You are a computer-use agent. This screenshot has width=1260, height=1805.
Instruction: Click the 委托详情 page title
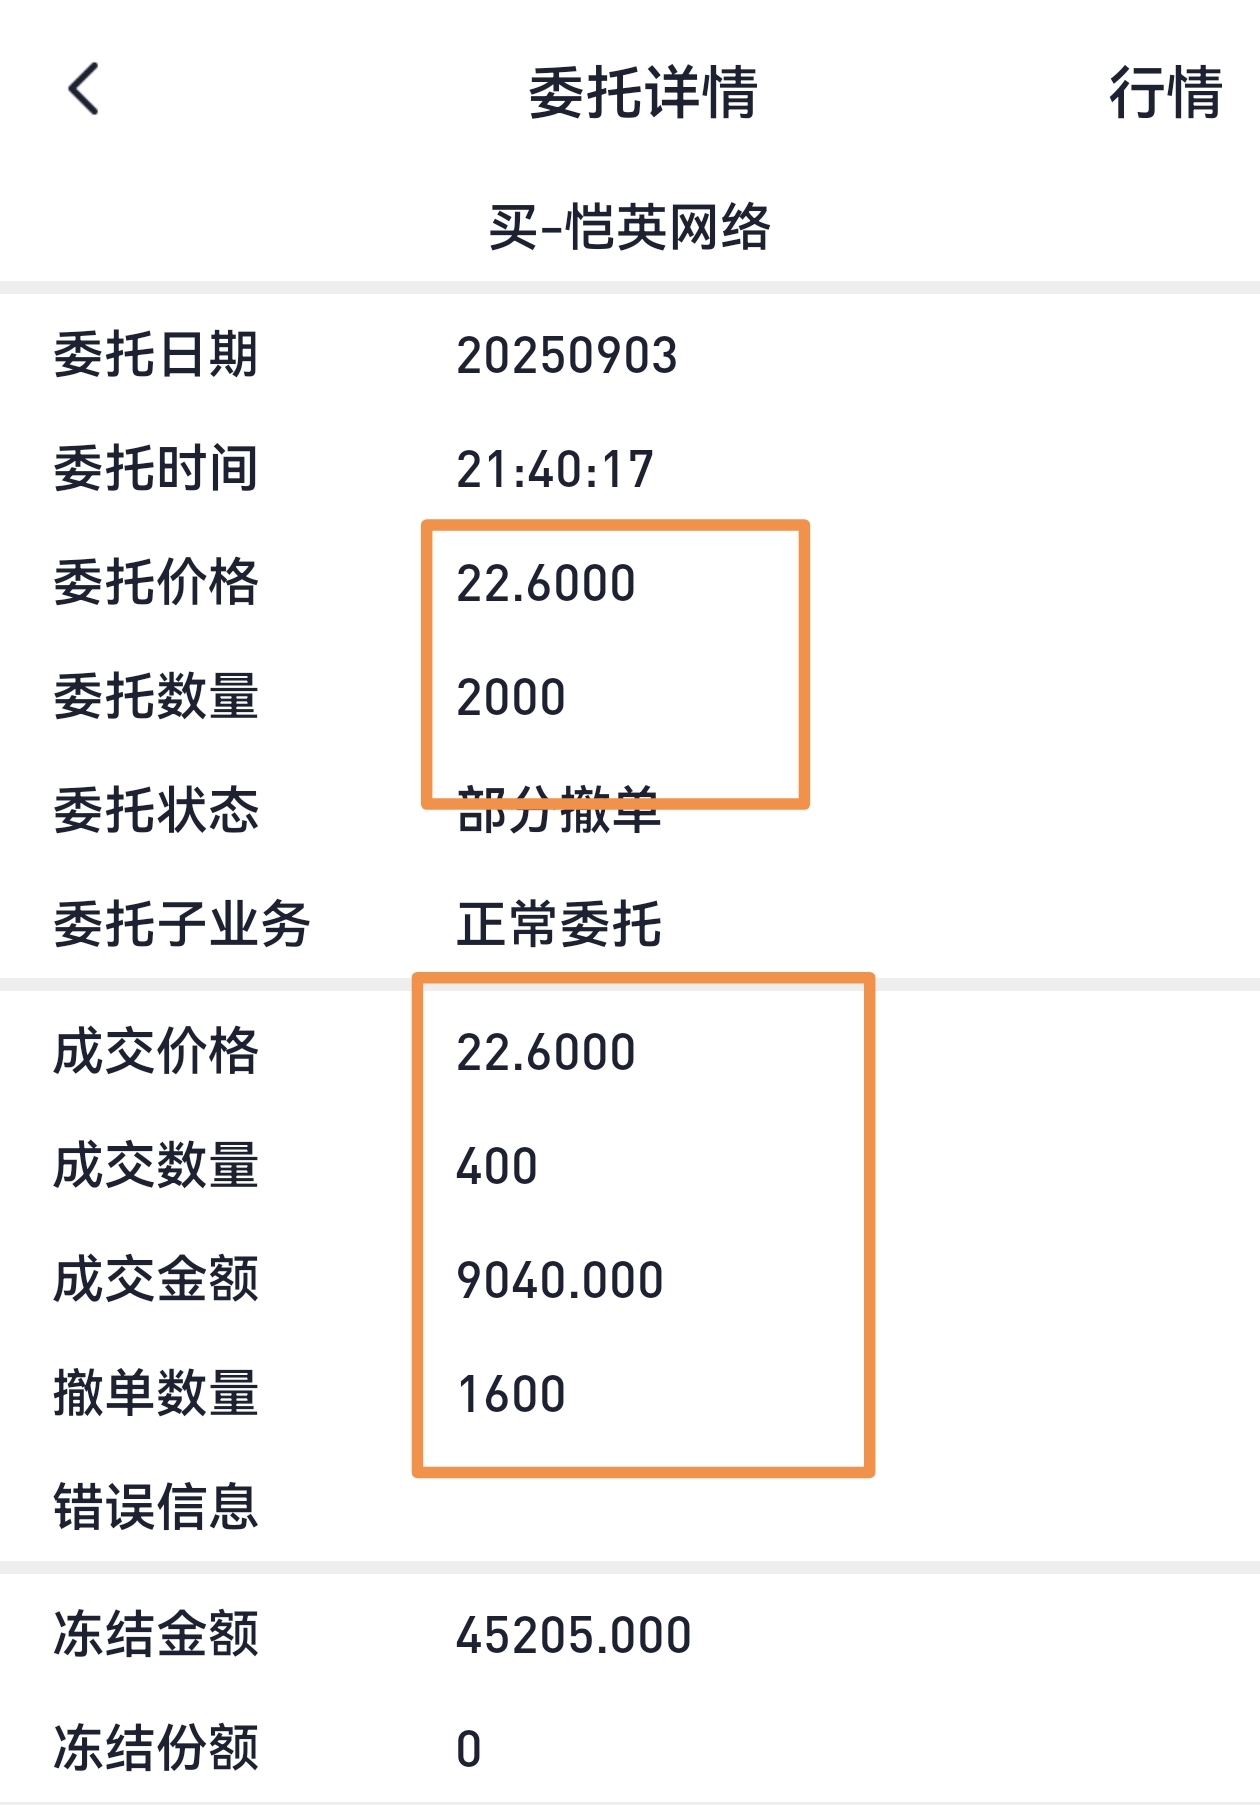point(643,92)
